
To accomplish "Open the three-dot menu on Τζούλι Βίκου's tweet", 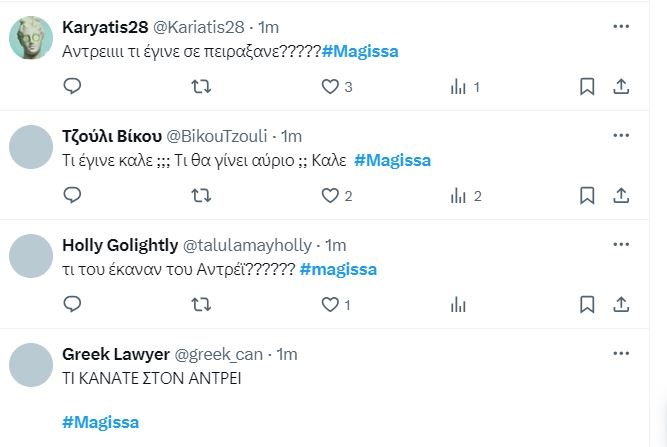I will click(621, 135).
